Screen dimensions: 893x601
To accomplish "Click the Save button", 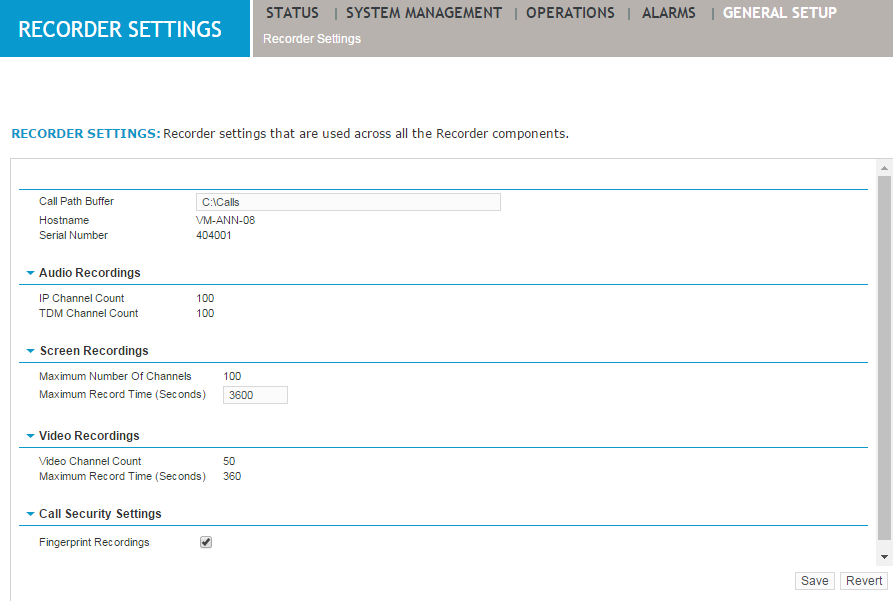I will click(814, 580).
